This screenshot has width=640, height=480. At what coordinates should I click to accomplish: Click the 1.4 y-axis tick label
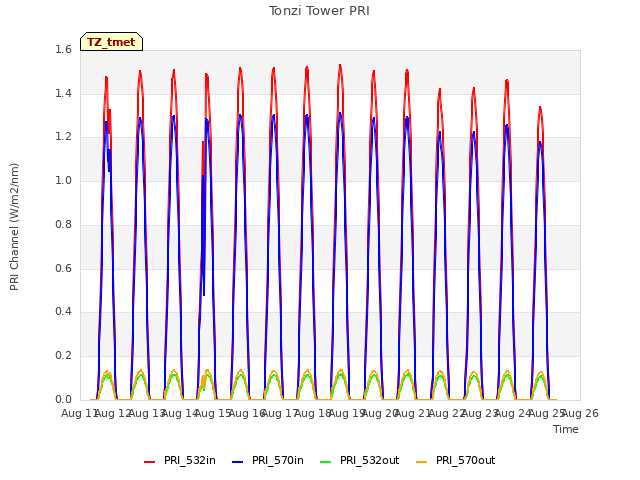63,93
